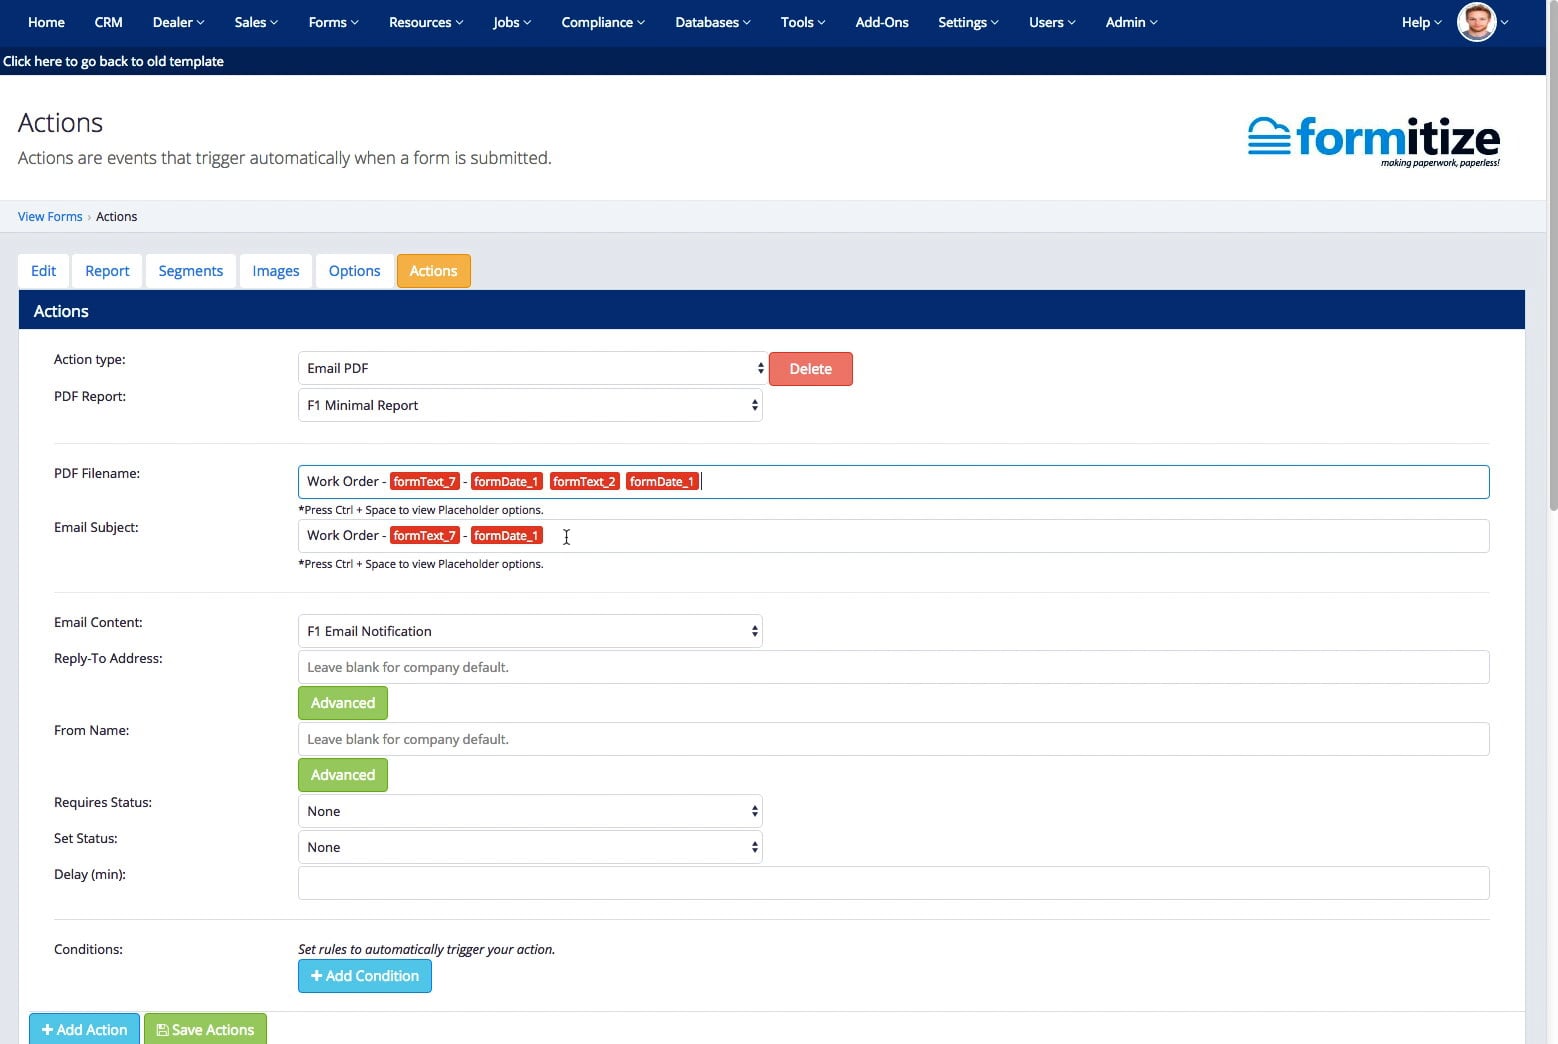Click the Add Action button
Screen dimensions: 1558x1044
[84, 1029]
